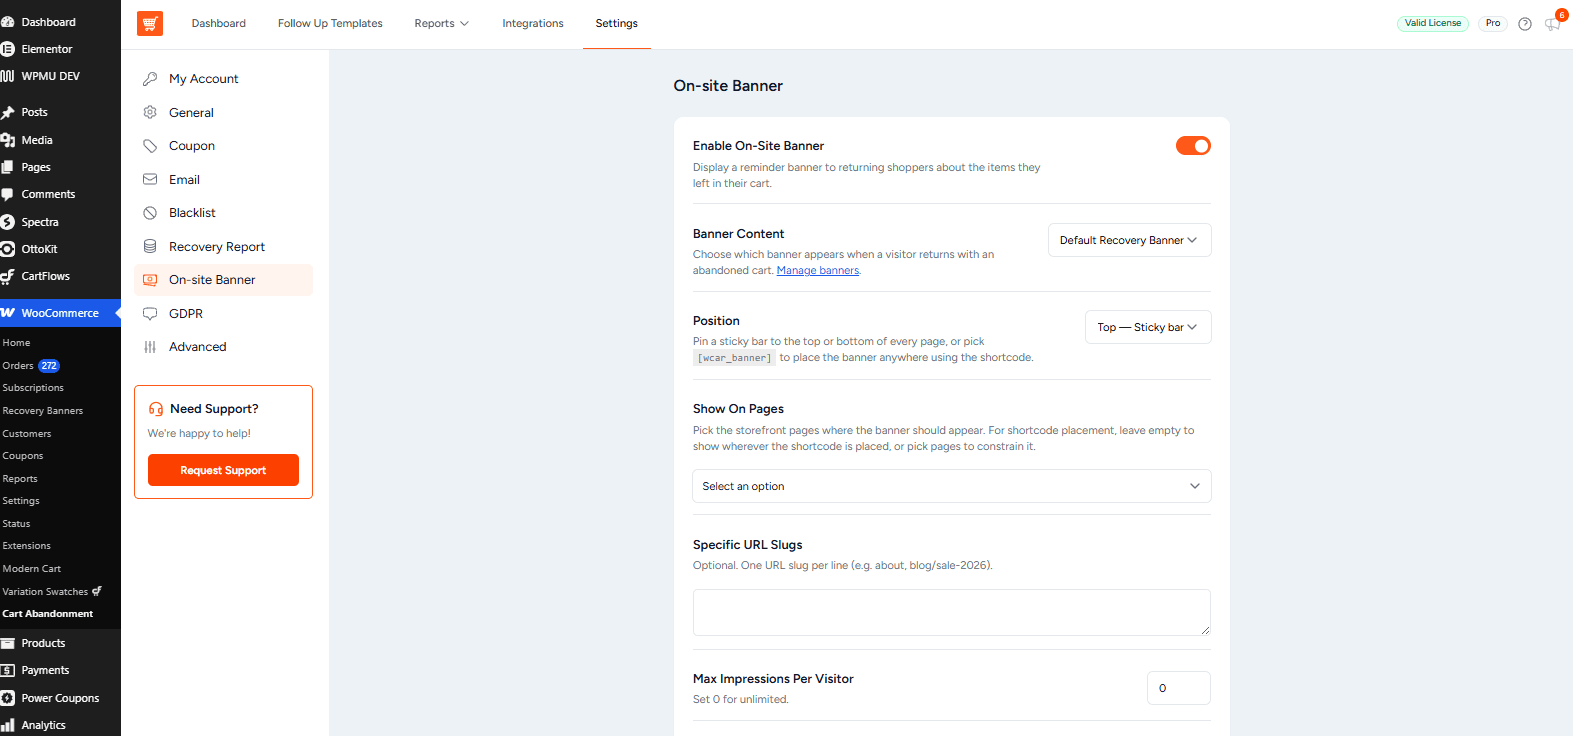The width and height of the screenshot is (1573, 736).
Task: Click the [wcar_banner] shortcode text
Action: (734, 358)
